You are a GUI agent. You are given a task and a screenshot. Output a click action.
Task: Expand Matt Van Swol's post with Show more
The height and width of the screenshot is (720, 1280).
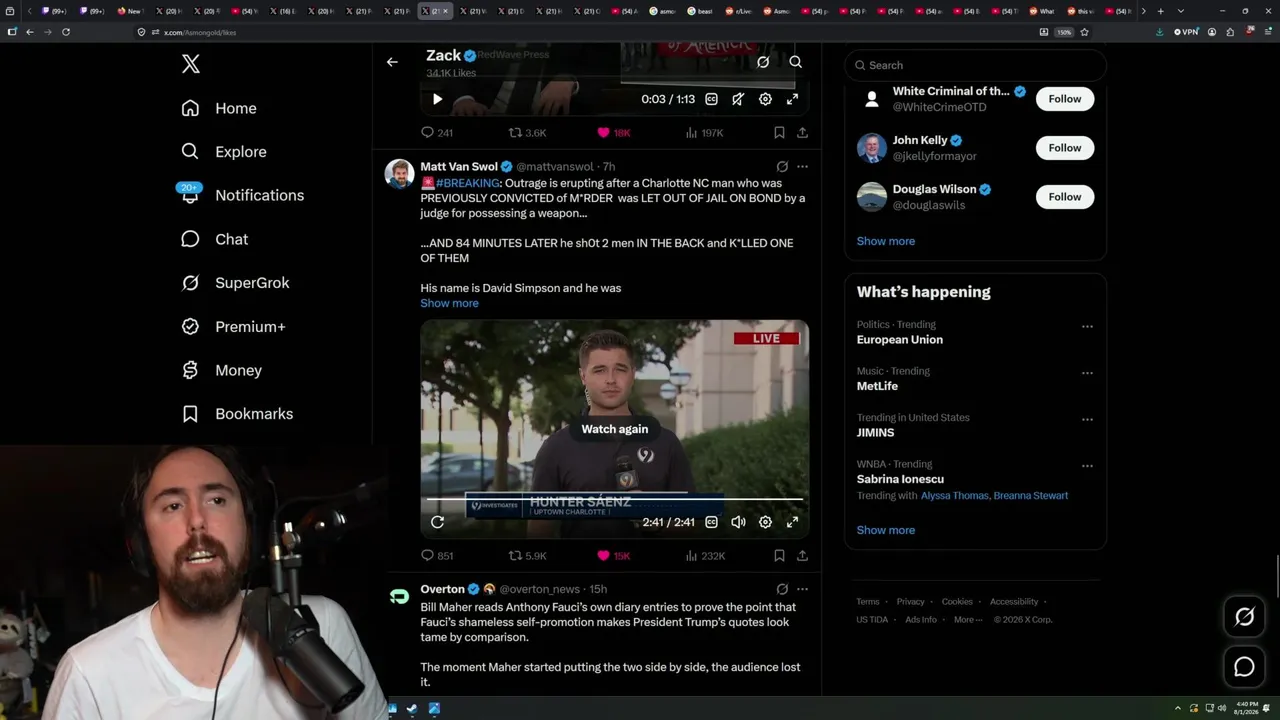coord(449,303)
